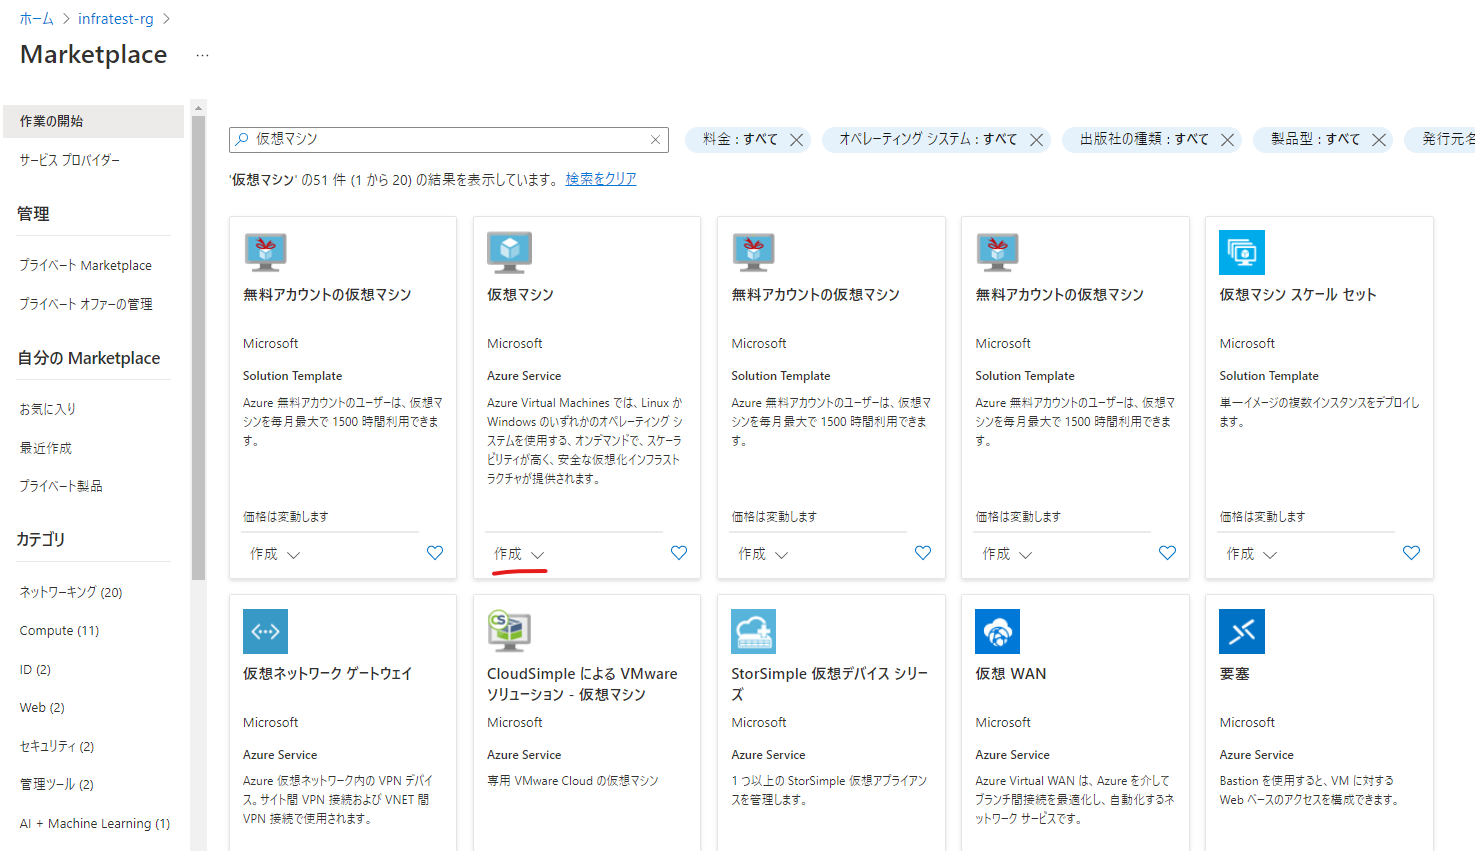This screenshot has height=851, width=1475.
Task: Filter by the Web (2) category
Action: [x=42, y=708]
